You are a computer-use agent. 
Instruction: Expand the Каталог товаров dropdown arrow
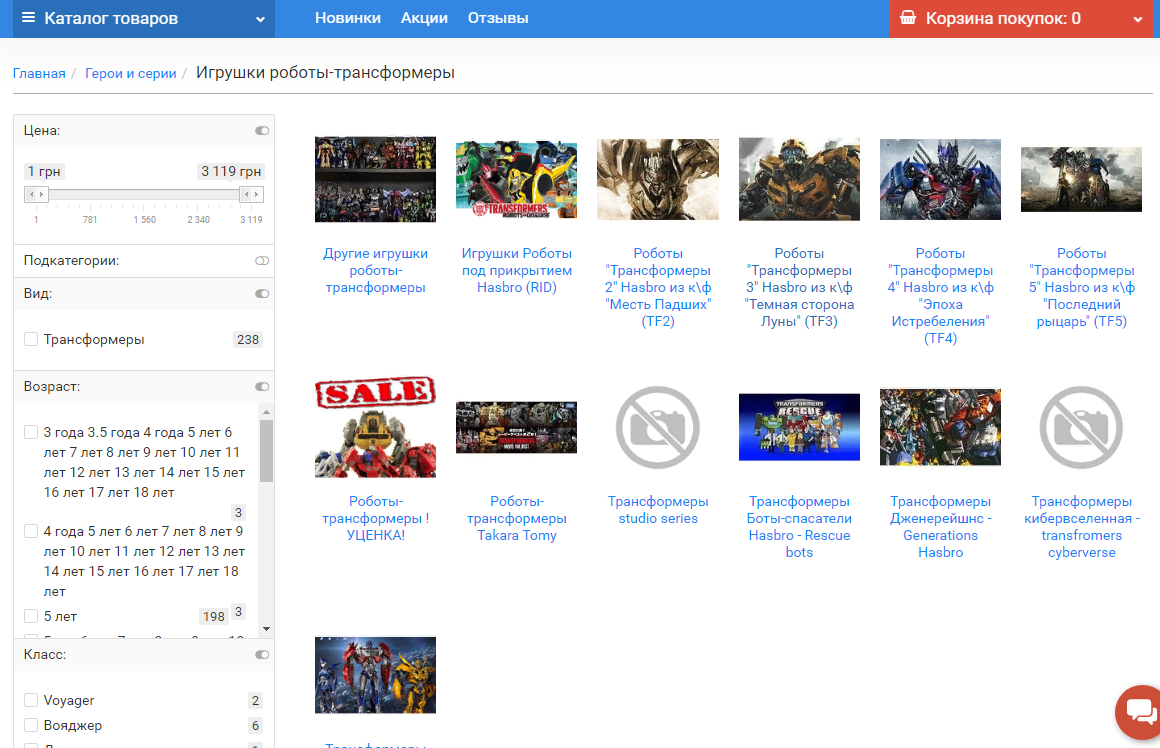point(260,19)
